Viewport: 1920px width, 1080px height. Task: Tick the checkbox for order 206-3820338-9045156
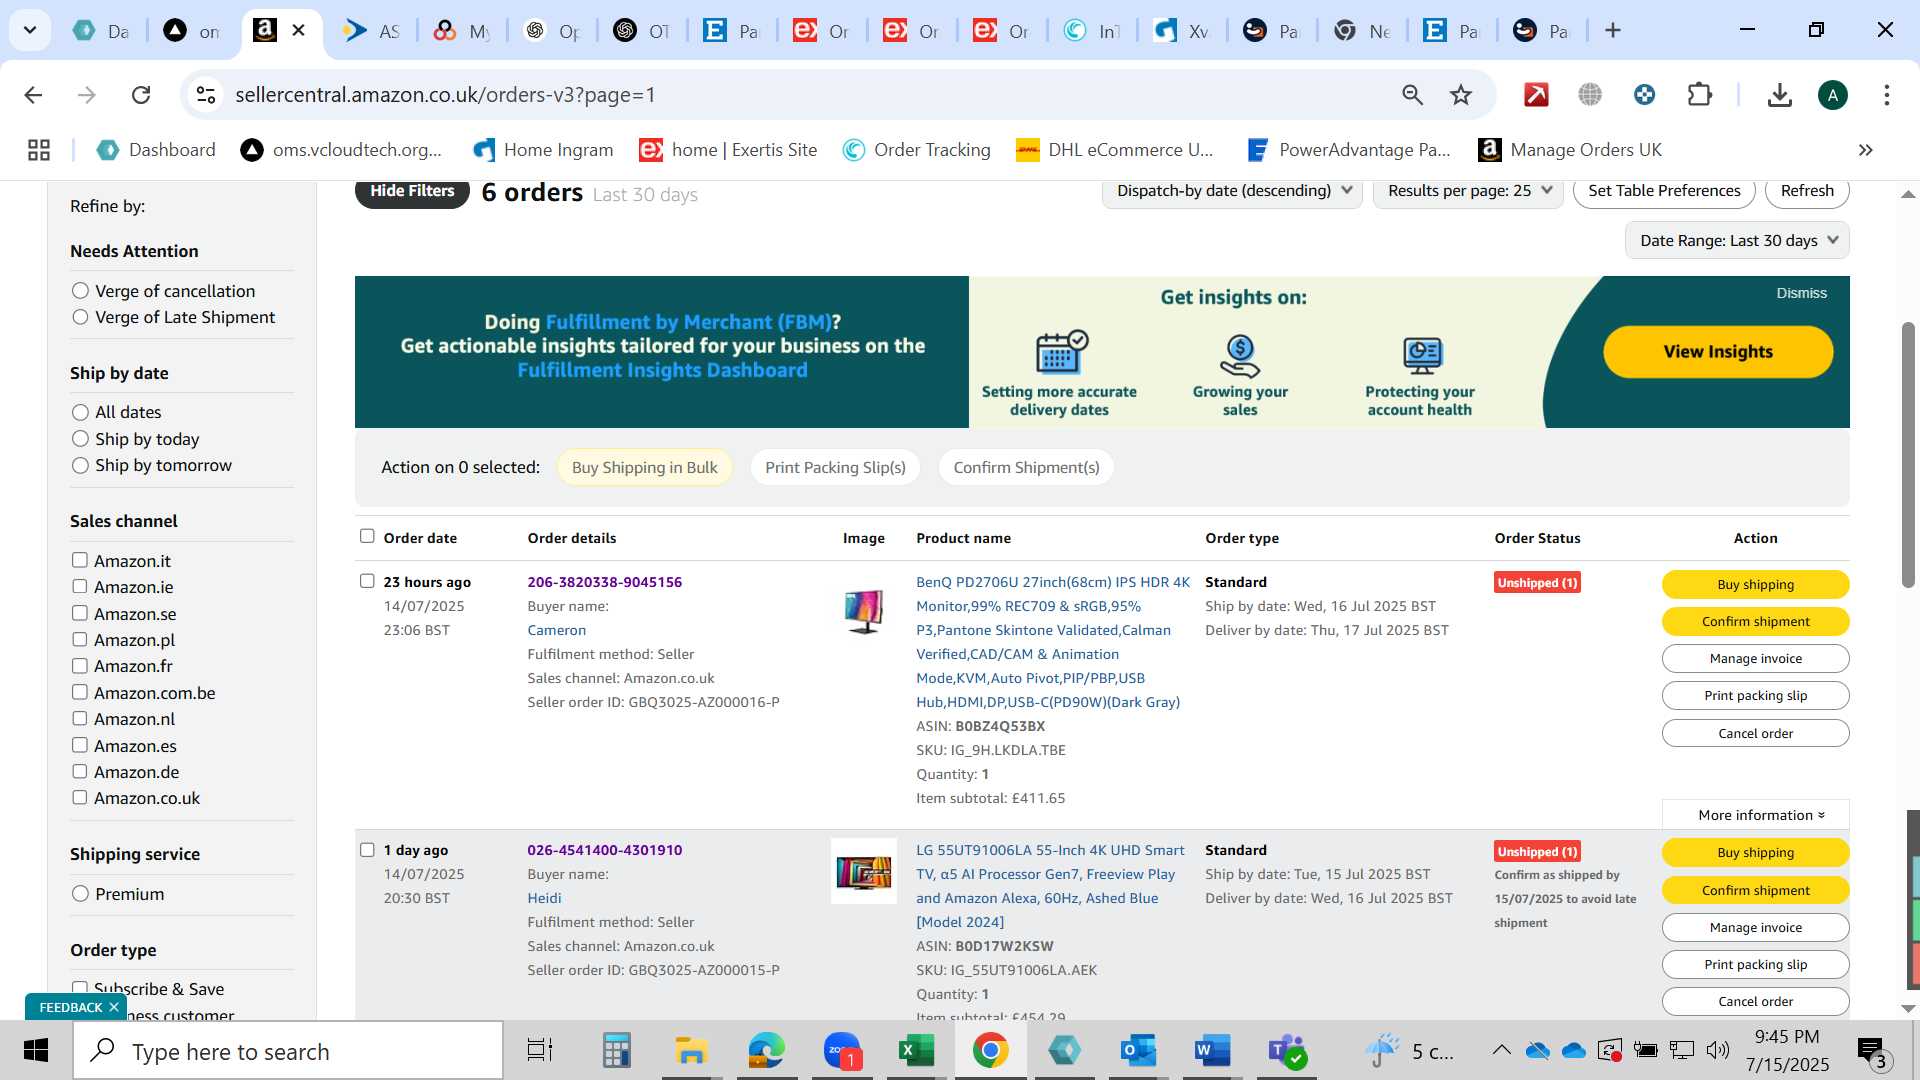coord(367,581)
